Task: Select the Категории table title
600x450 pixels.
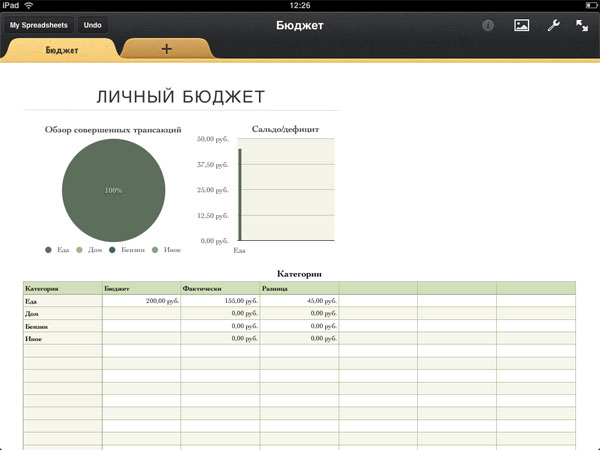Action: tap(299, 274)
